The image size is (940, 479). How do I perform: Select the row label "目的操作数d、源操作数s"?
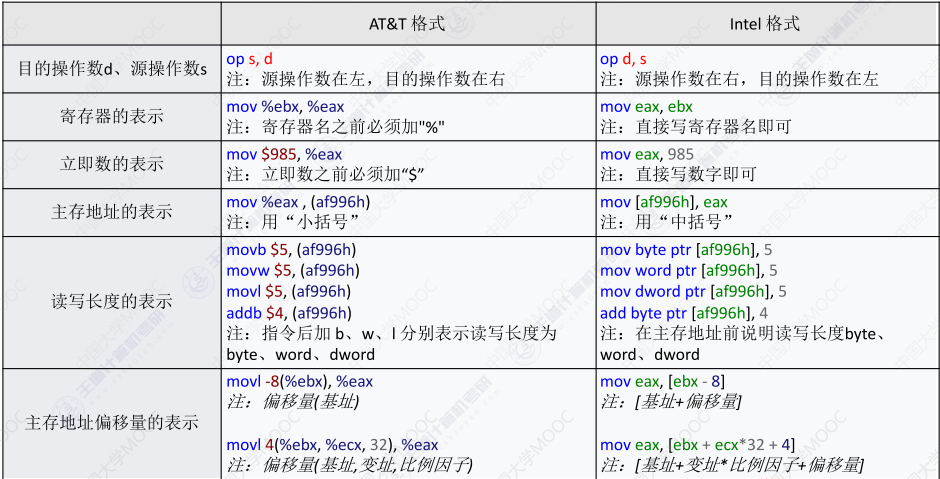click(x=112, y=68)
